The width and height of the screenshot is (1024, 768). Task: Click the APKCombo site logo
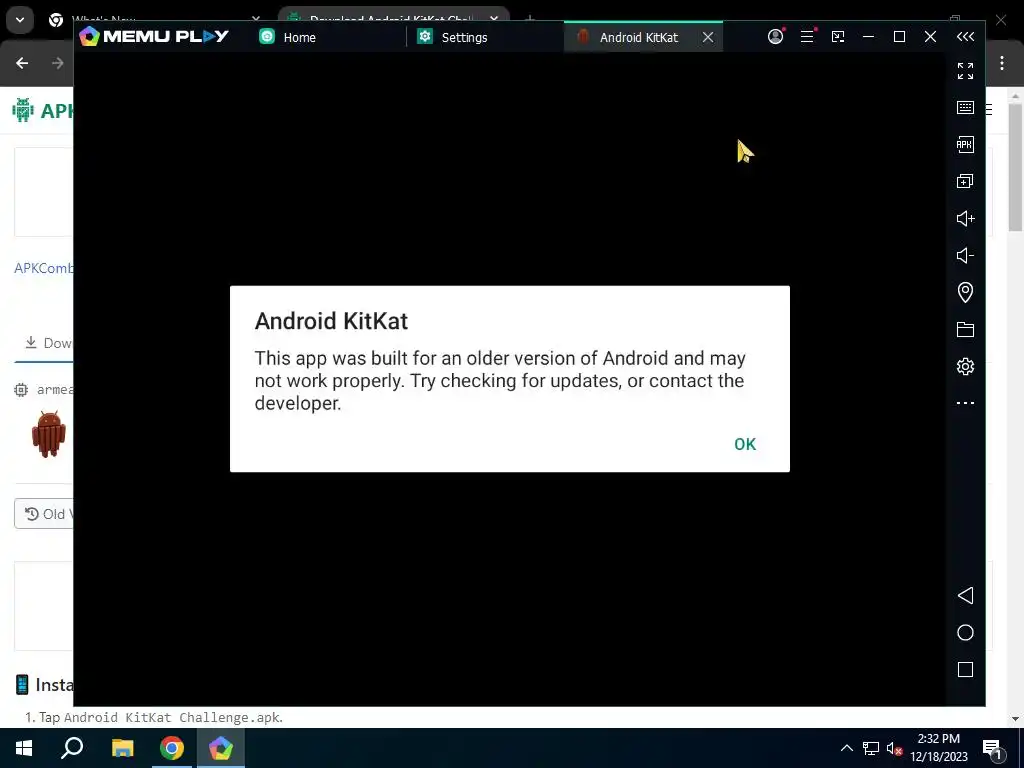[x=43, y=110]
